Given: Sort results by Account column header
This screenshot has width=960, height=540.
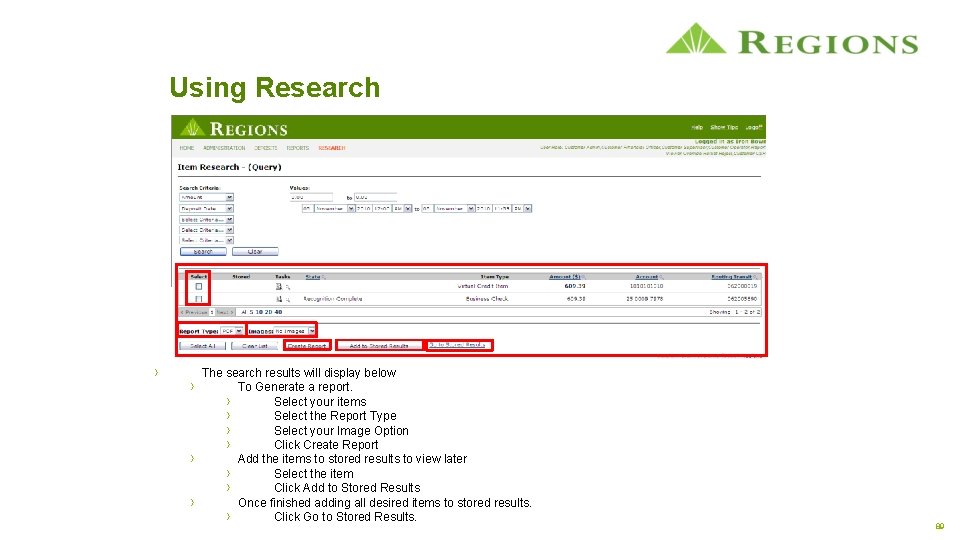Looking at the screenshot, I should [x=647, y=277].
